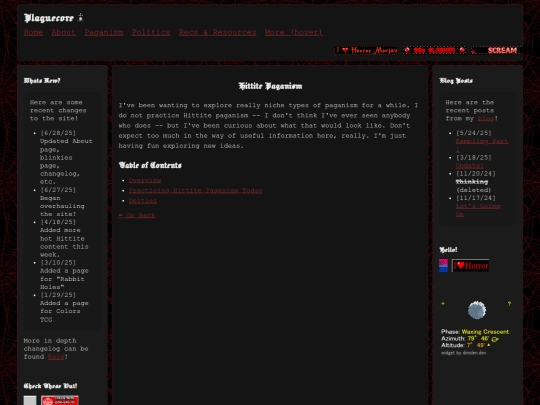
Task: Open the in-depth changelog here link
Action: click(x=56, y=357)
